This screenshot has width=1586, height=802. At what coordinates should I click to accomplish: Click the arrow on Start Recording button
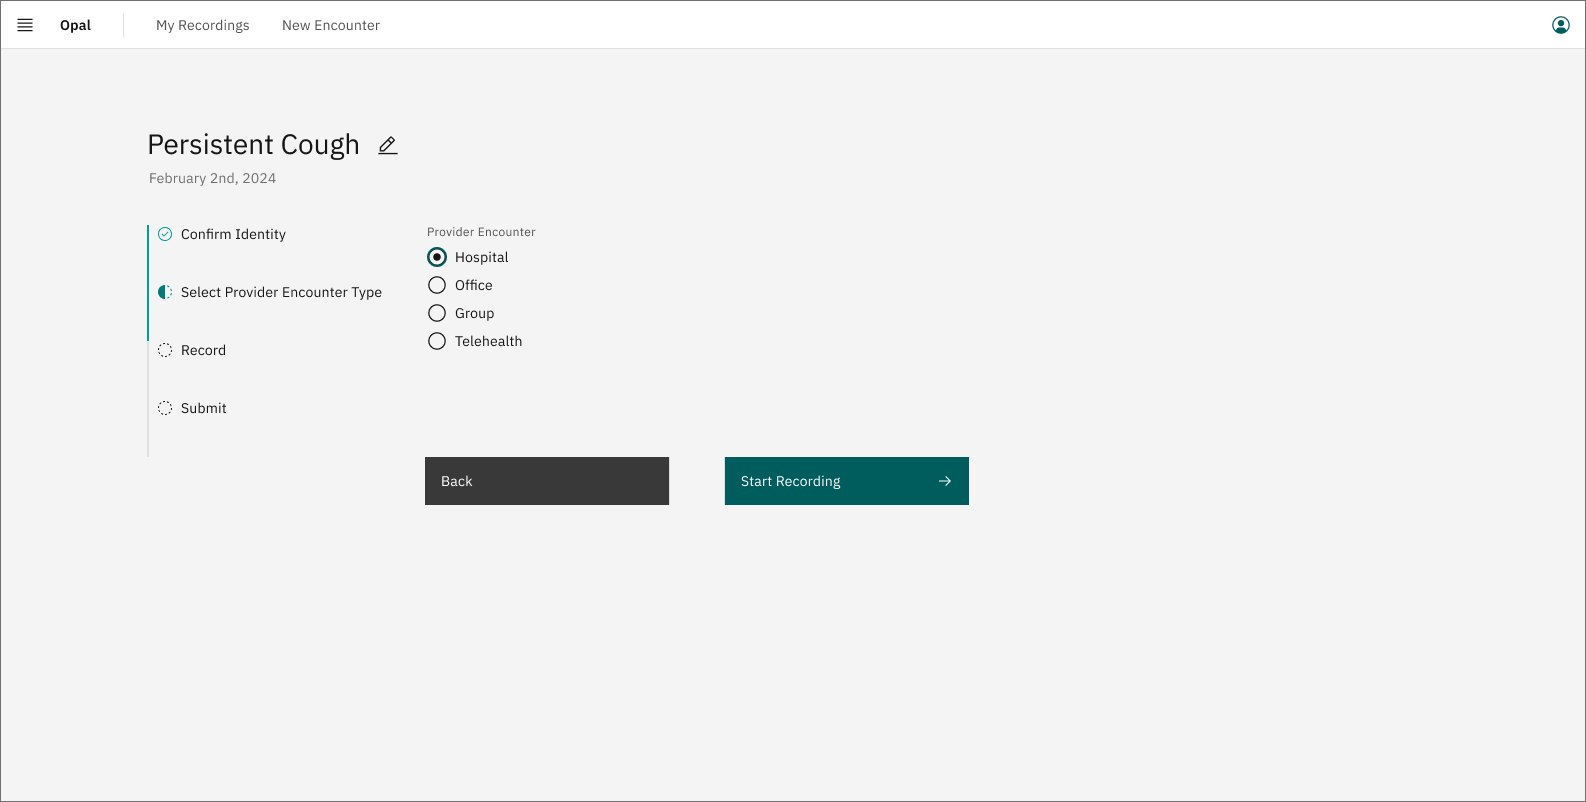pos(945,481)
